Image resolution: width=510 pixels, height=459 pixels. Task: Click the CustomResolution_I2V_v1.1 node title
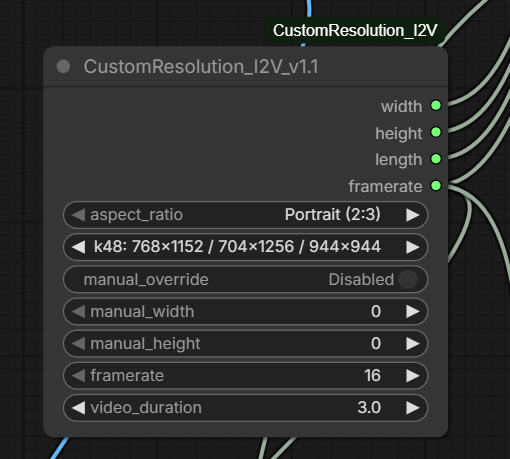click(x=201, y=66)
